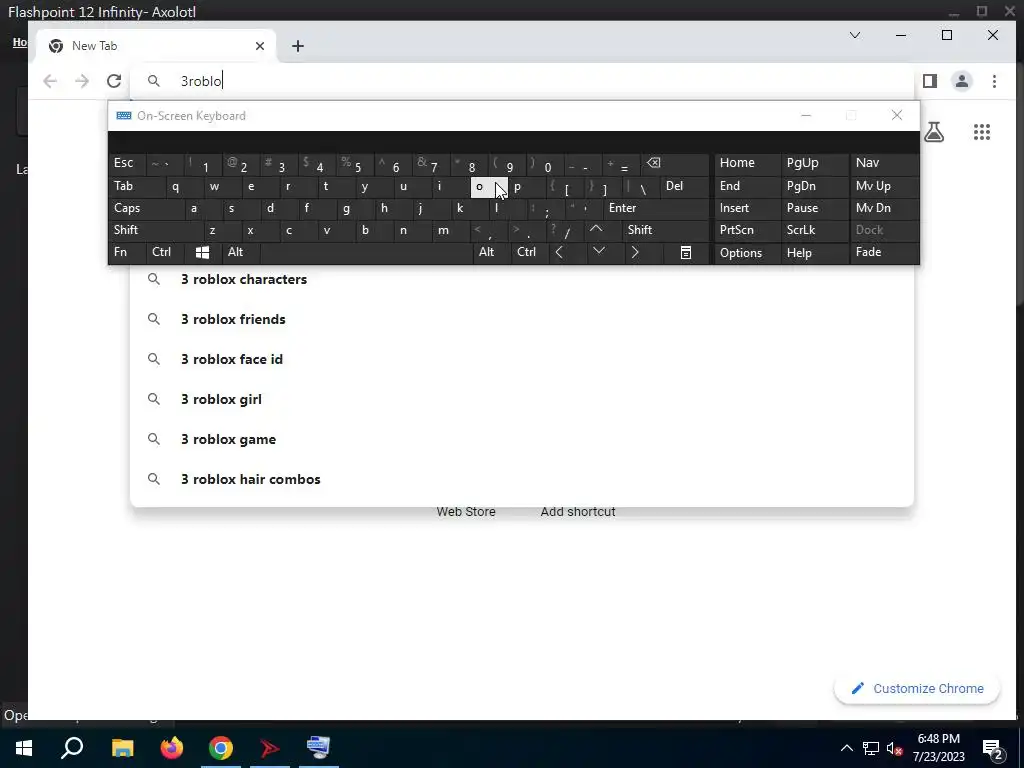
Task: Click the PrtScn key on keyboard
Action: [746, 230]
